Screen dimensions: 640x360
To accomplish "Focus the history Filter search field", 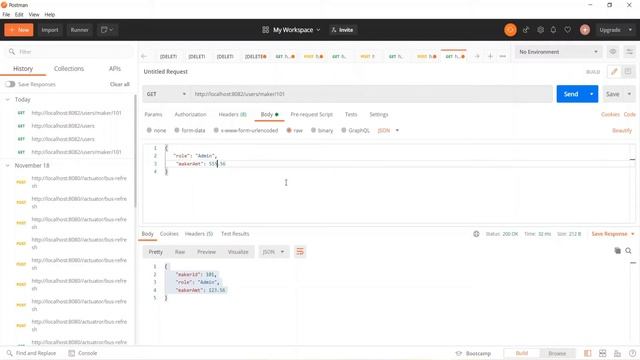I will (69, 52).
